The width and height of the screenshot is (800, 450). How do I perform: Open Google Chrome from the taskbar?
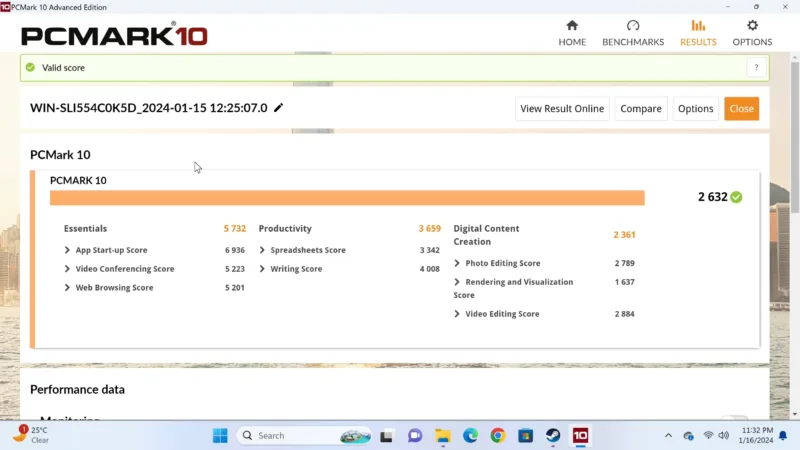pos(497,436)
